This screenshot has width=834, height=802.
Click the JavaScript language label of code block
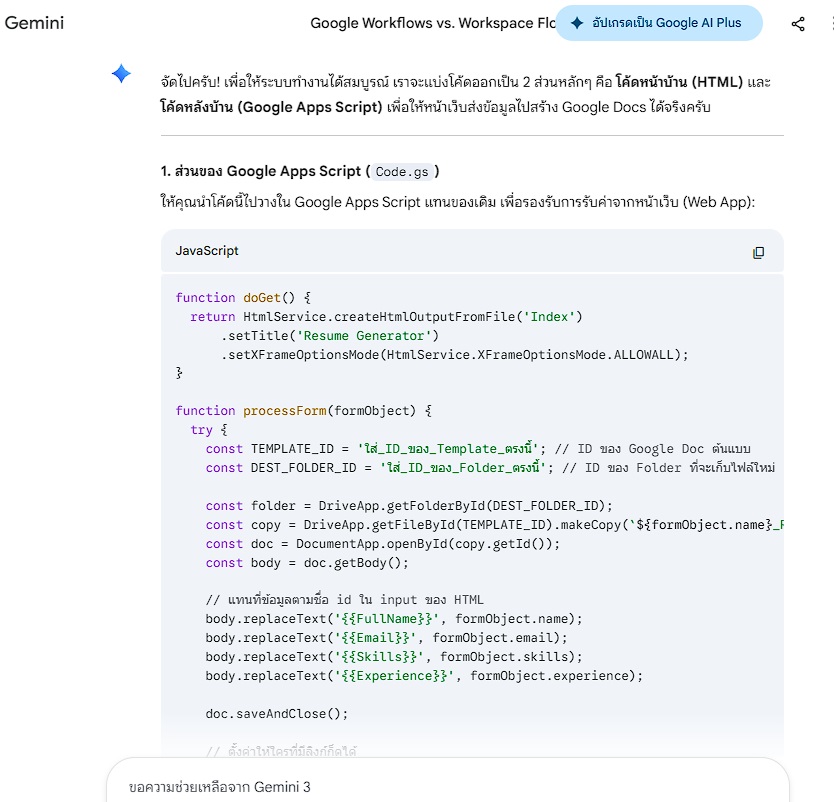207,251
